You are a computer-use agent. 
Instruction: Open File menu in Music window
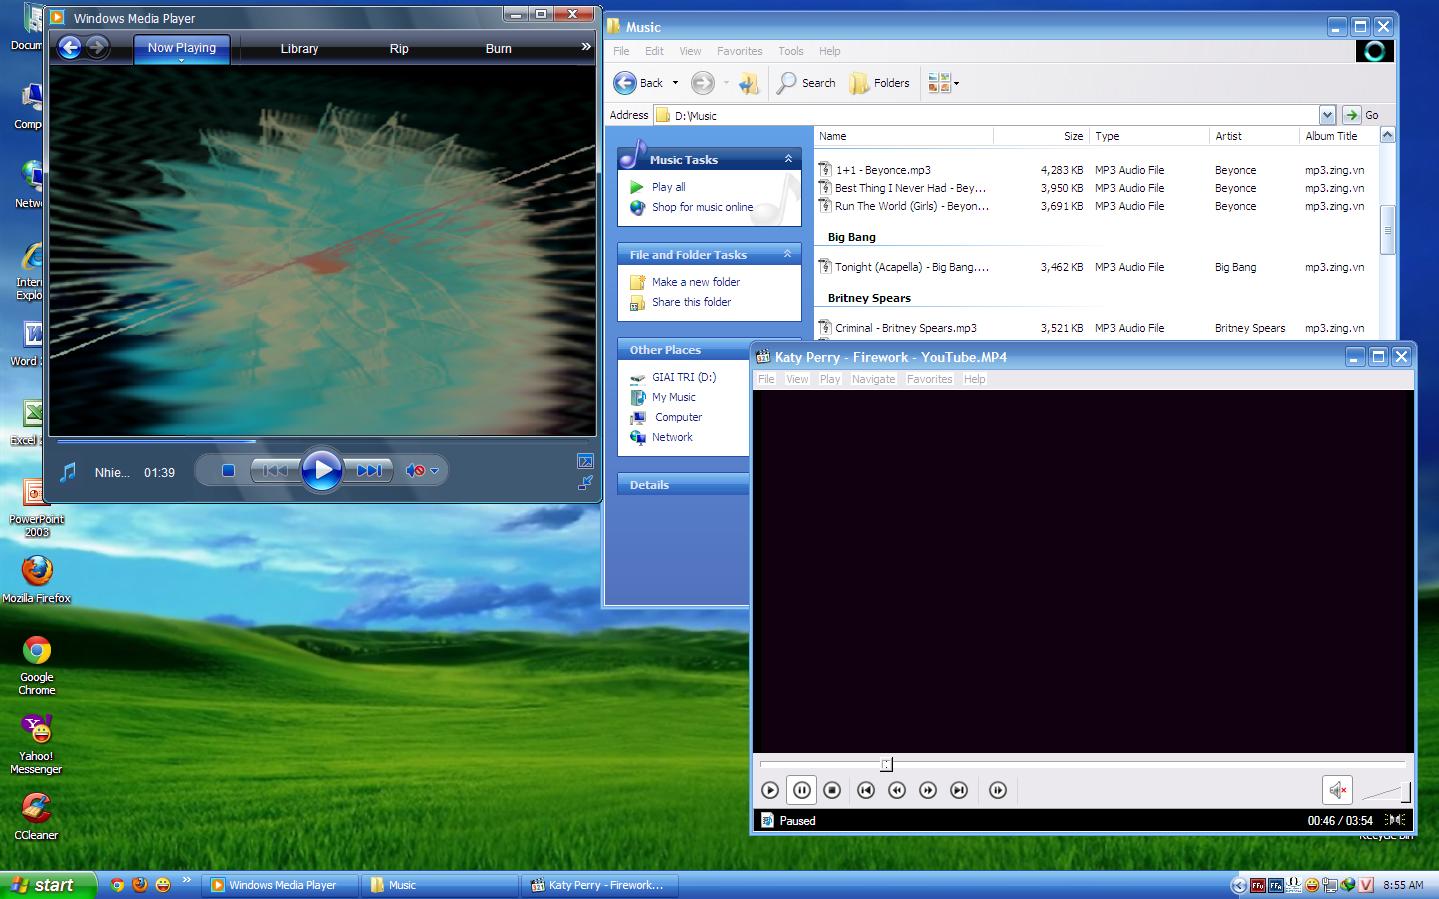coord(621,51)
